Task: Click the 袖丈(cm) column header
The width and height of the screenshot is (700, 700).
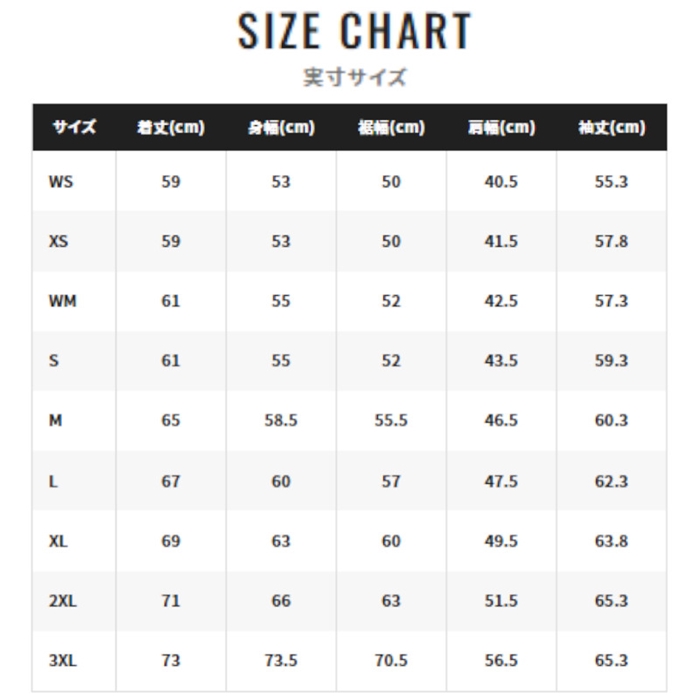Action: 611,127
